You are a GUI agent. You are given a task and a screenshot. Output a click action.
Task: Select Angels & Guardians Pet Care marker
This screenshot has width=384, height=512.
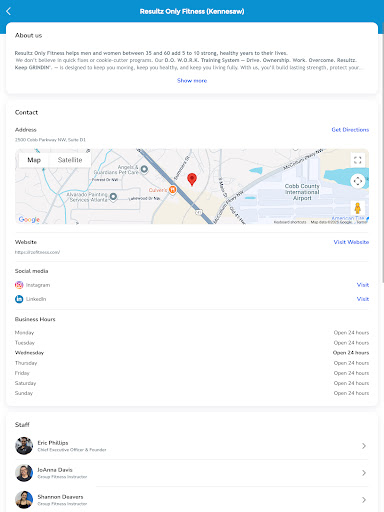[x=144, y=169]
